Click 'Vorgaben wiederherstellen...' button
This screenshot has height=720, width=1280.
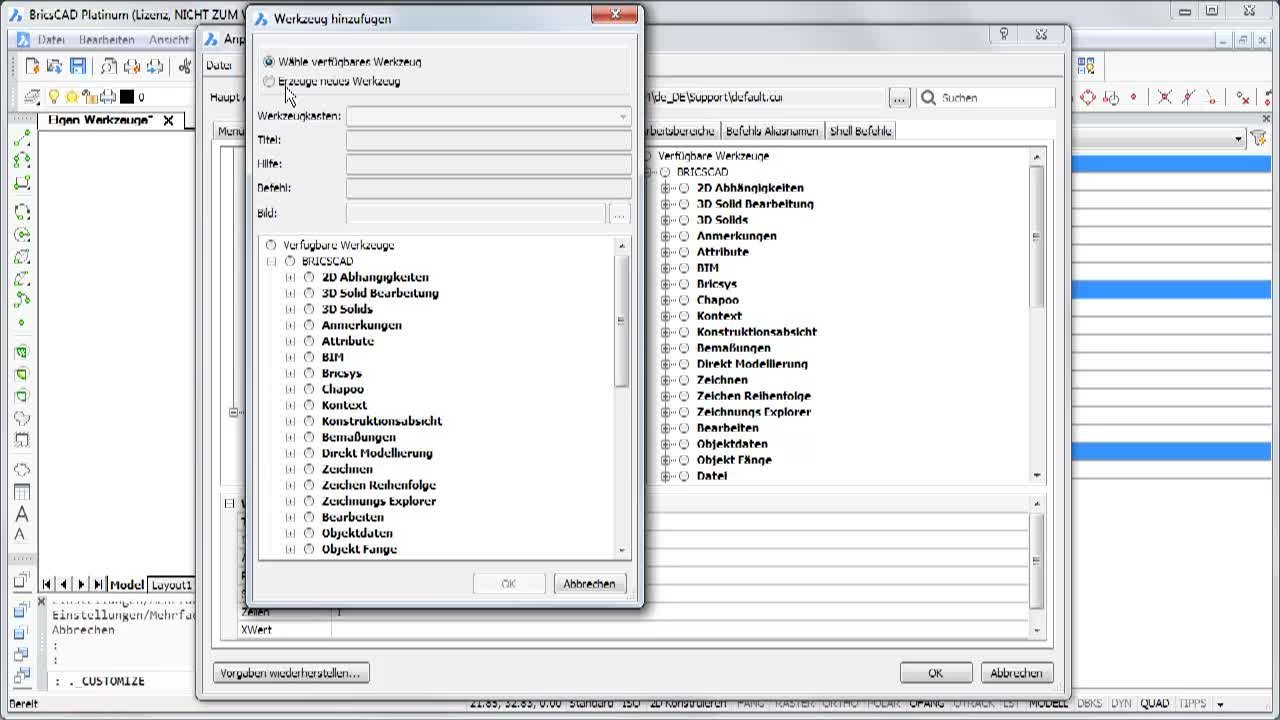coord(290,673)
